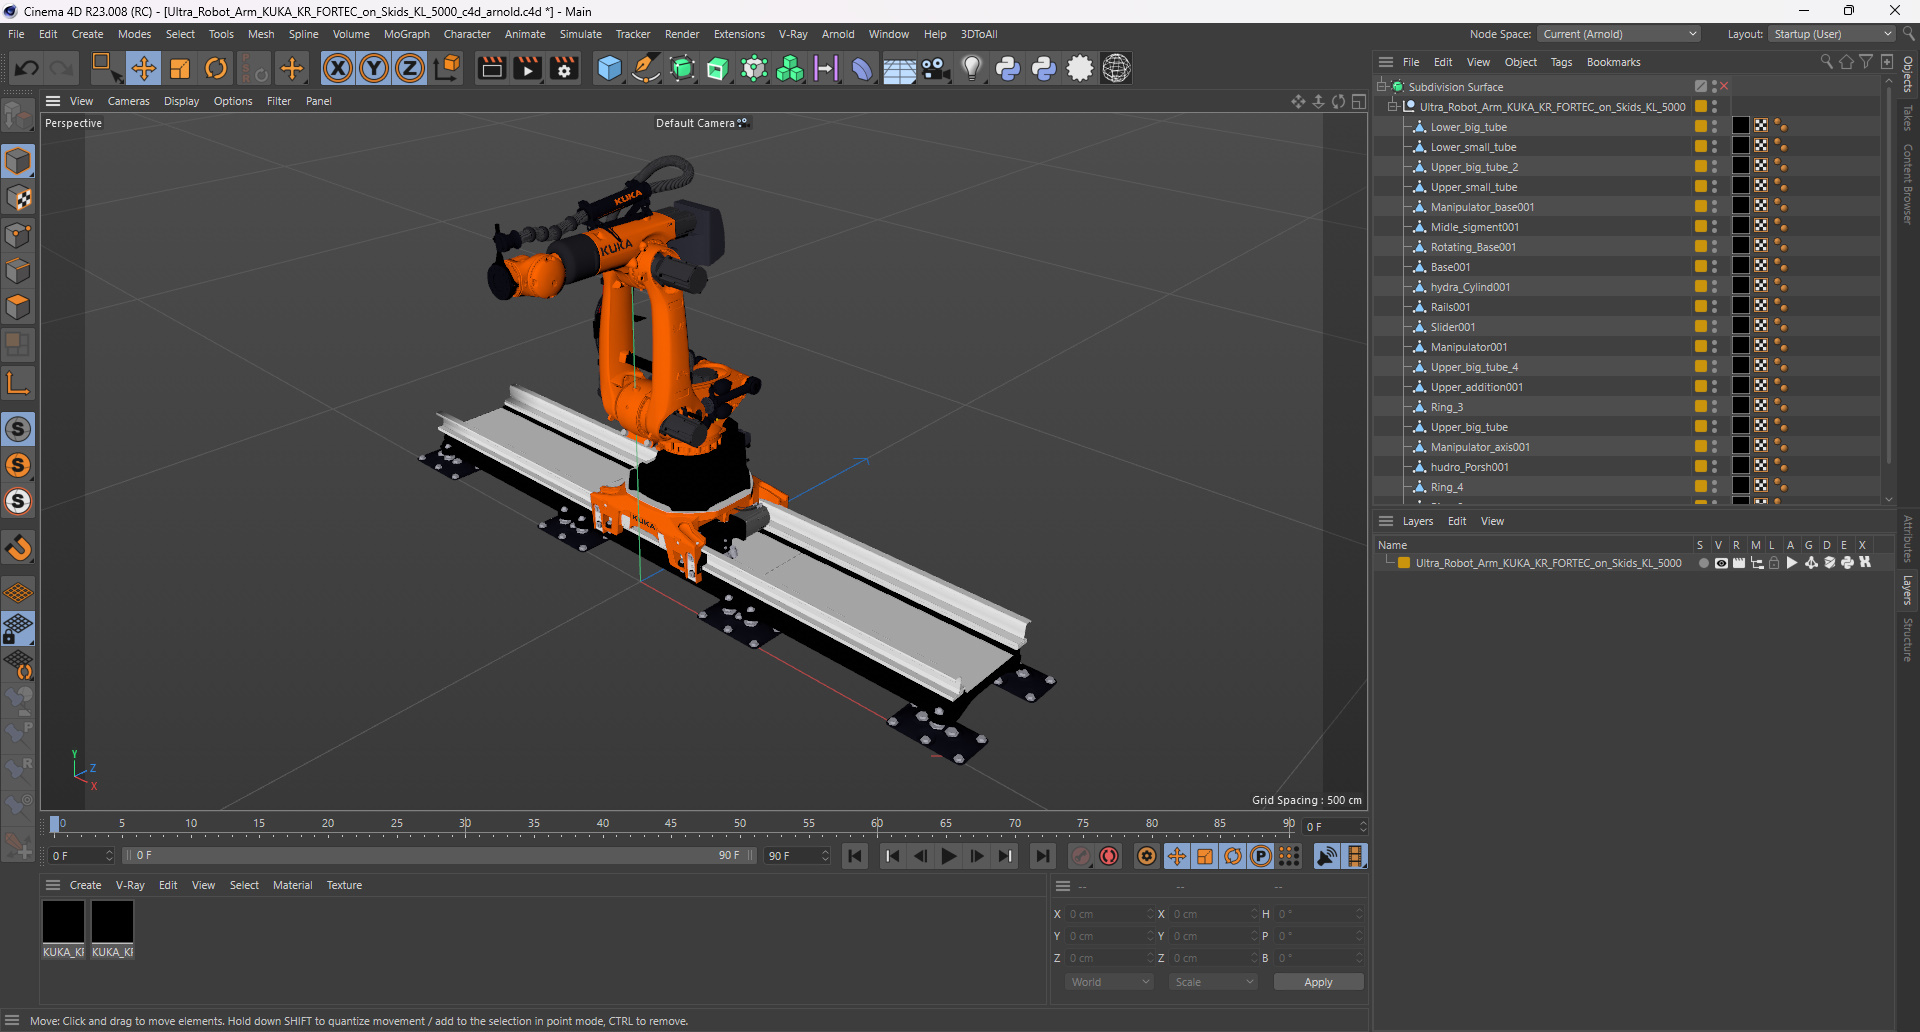Open the Layout Startup dropdown
The width and height of the screenshot is (1920, 1032).
[1831, 34]
